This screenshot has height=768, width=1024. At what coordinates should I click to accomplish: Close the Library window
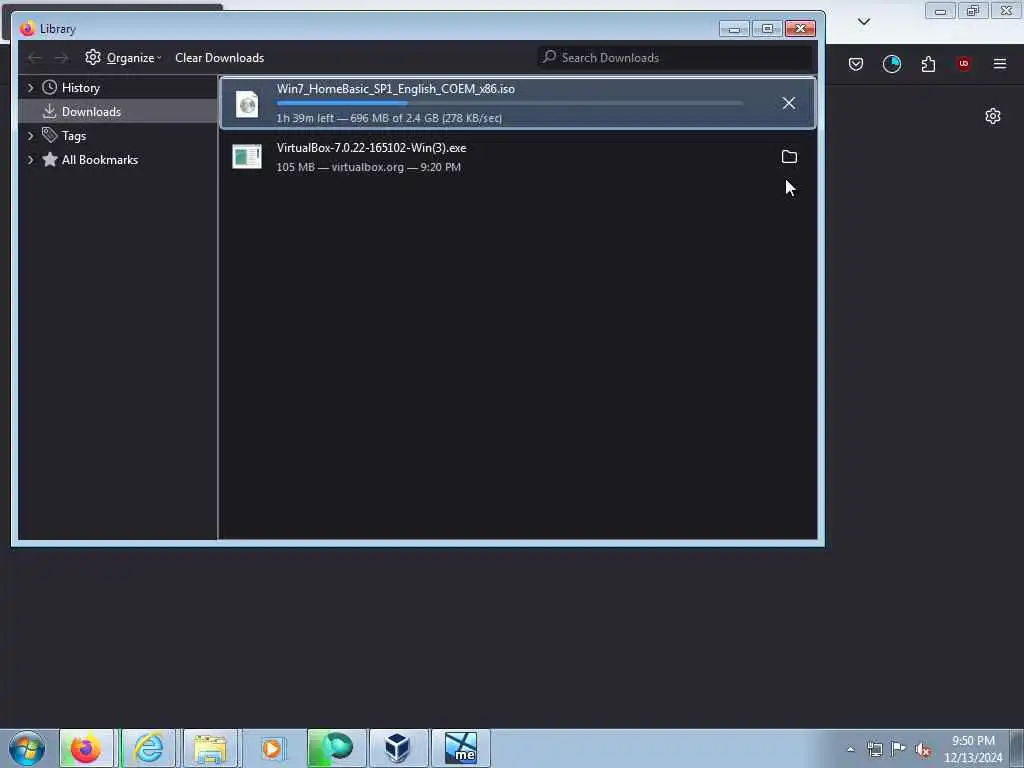(800, 29)
